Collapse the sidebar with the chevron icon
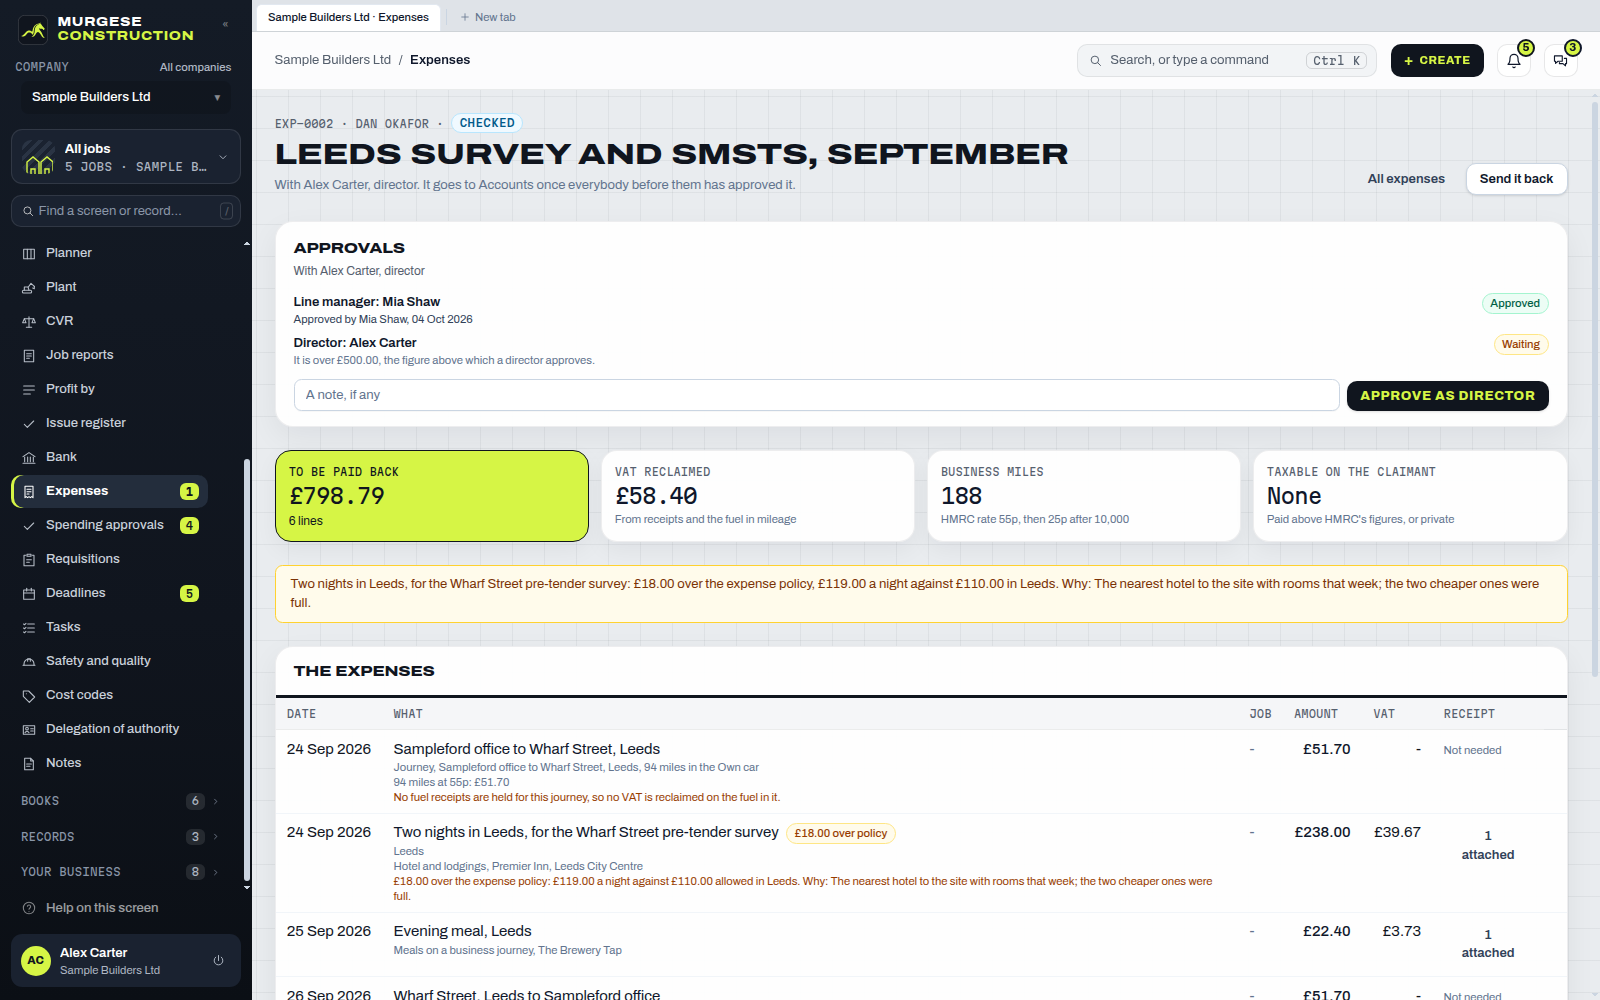Image resolution: width=1600 pixels, height=1000 pixels. click(225, 24)
